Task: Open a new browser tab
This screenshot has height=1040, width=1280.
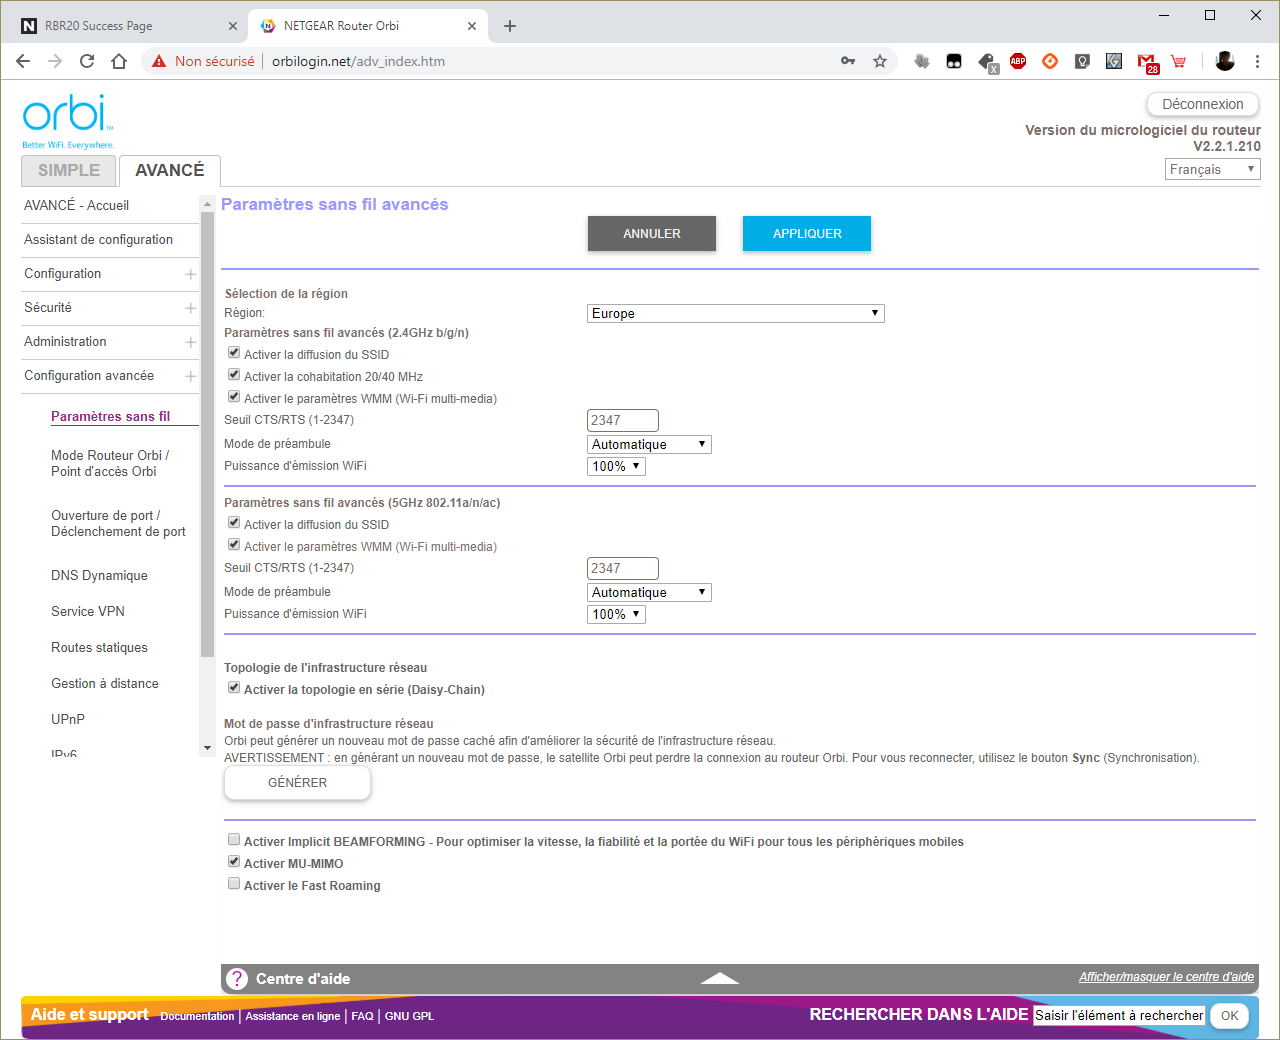Action: pyautogui.click(x=510, y=26)
